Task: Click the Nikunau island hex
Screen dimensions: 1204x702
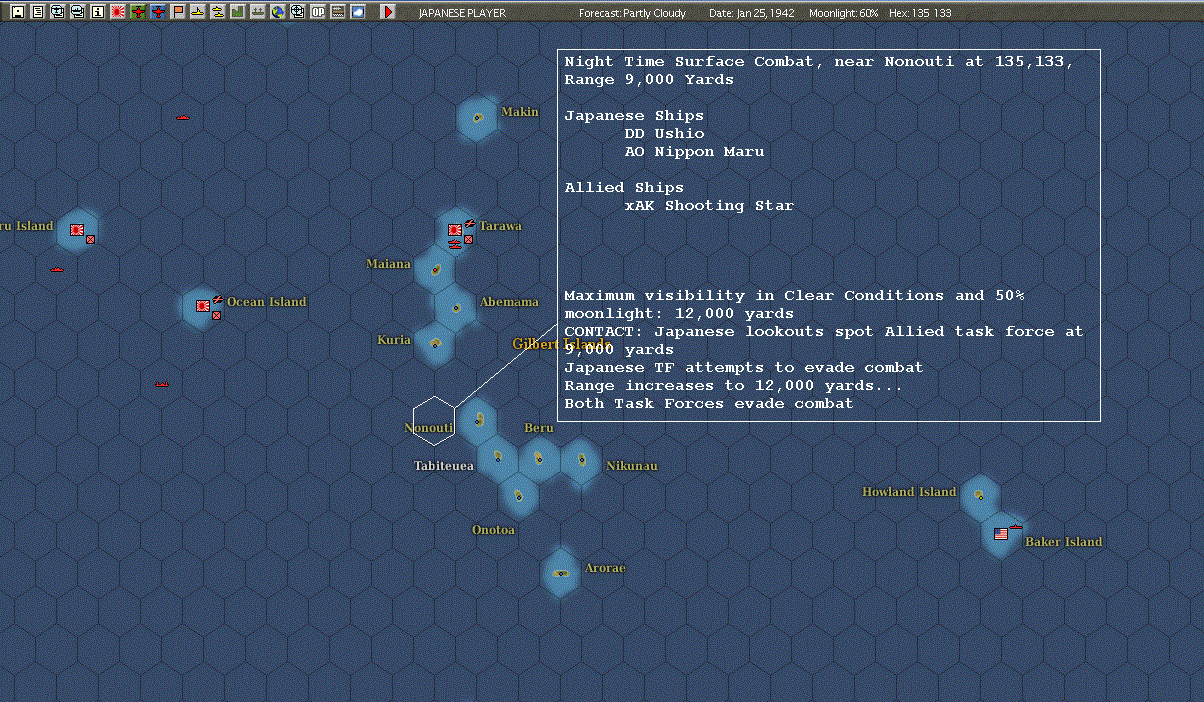Action: coord(580,460)
